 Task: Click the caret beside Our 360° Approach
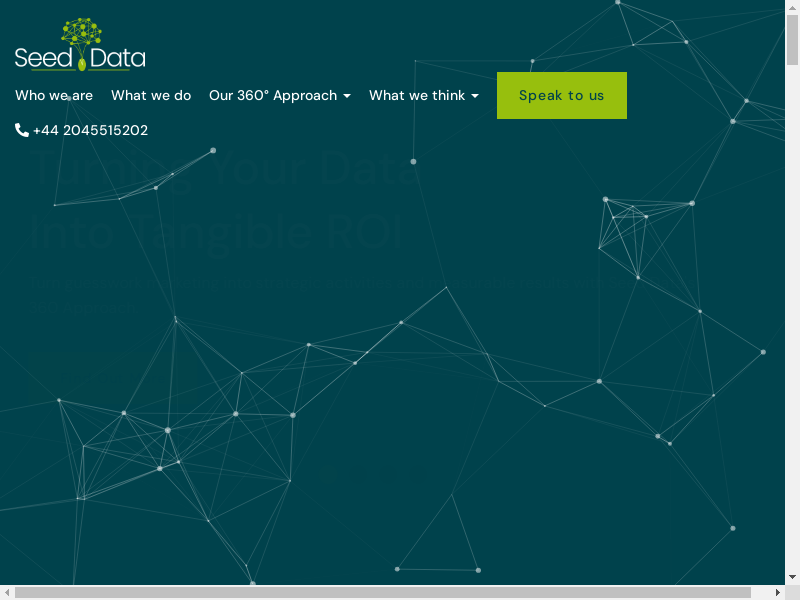point(347,96)
